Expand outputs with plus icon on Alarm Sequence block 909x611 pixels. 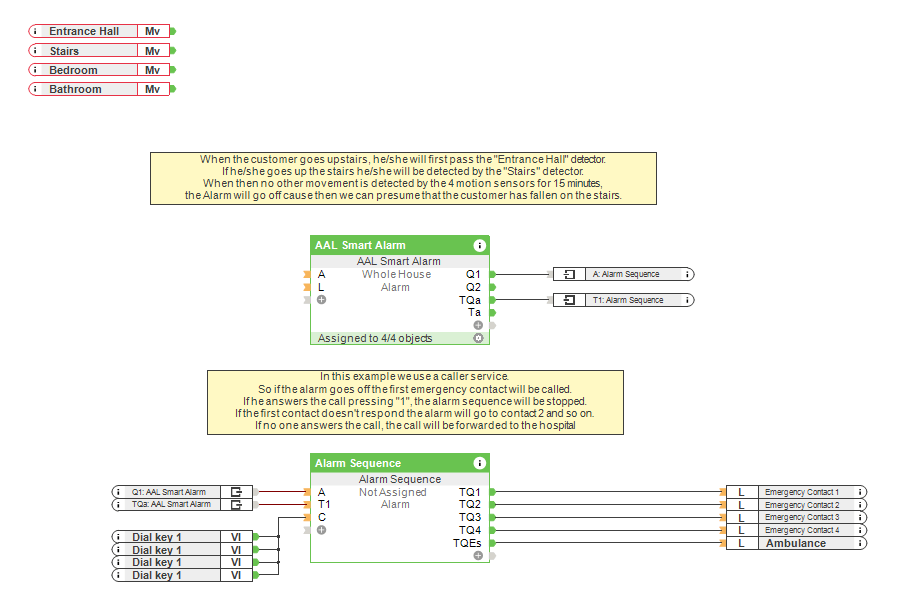point(478,555)
